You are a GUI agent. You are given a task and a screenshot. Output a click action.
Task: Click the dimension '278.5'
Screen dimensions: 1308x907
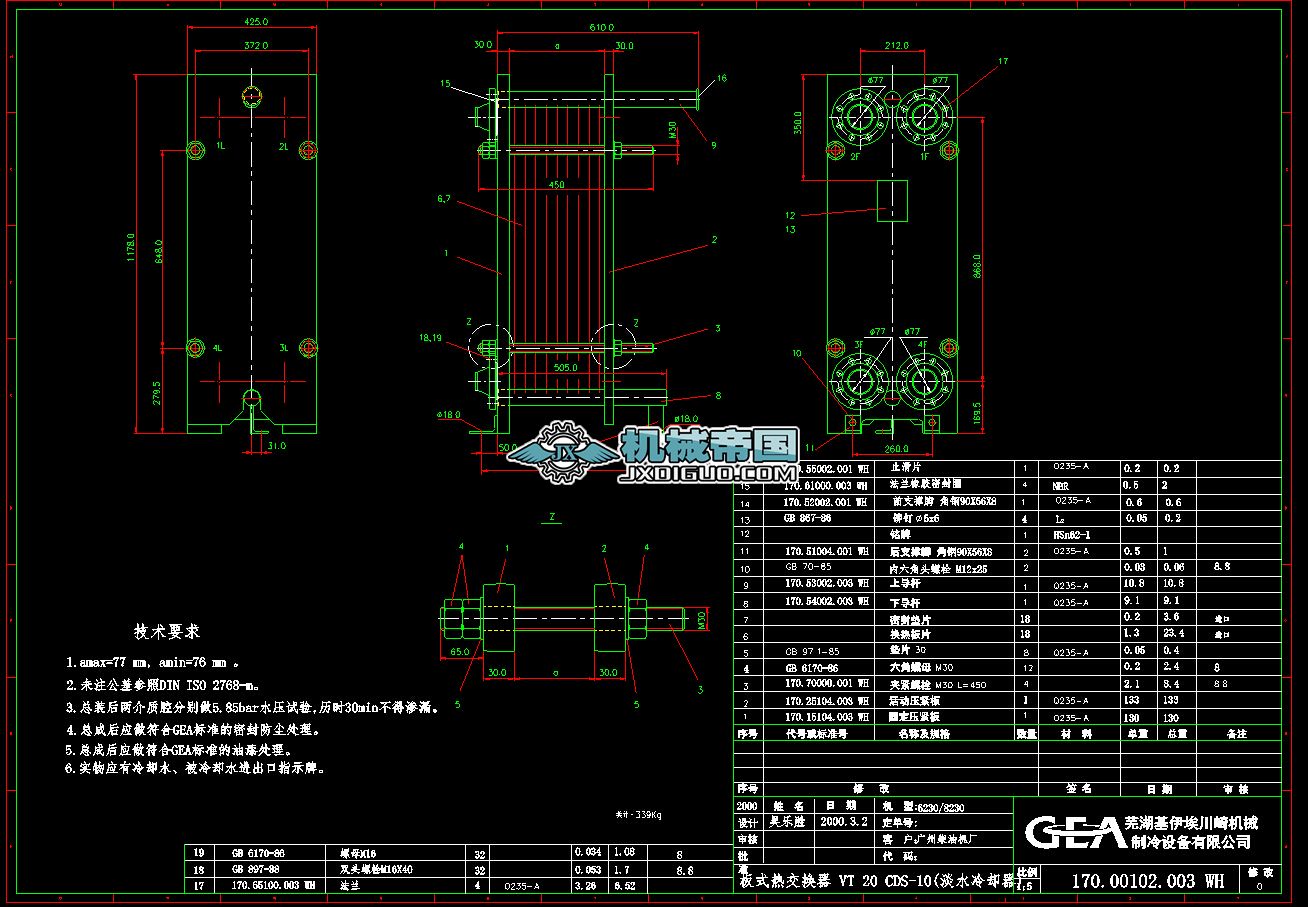click(x=158, y=393)
